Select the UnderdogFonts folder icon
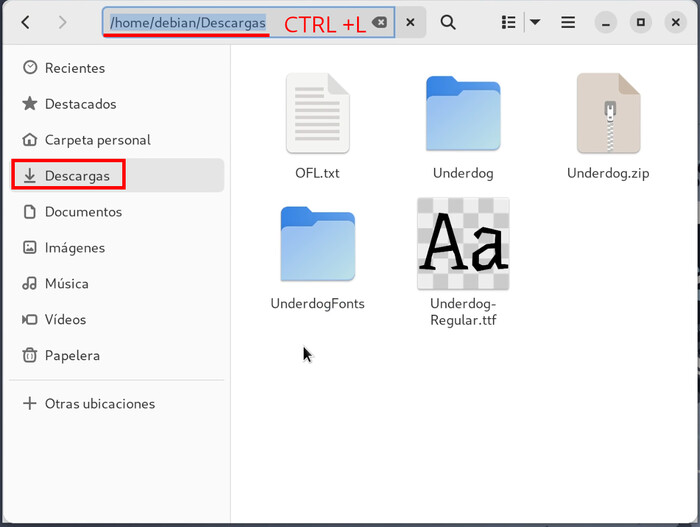This screenshot has width=700, height=527. click(317, 244)
